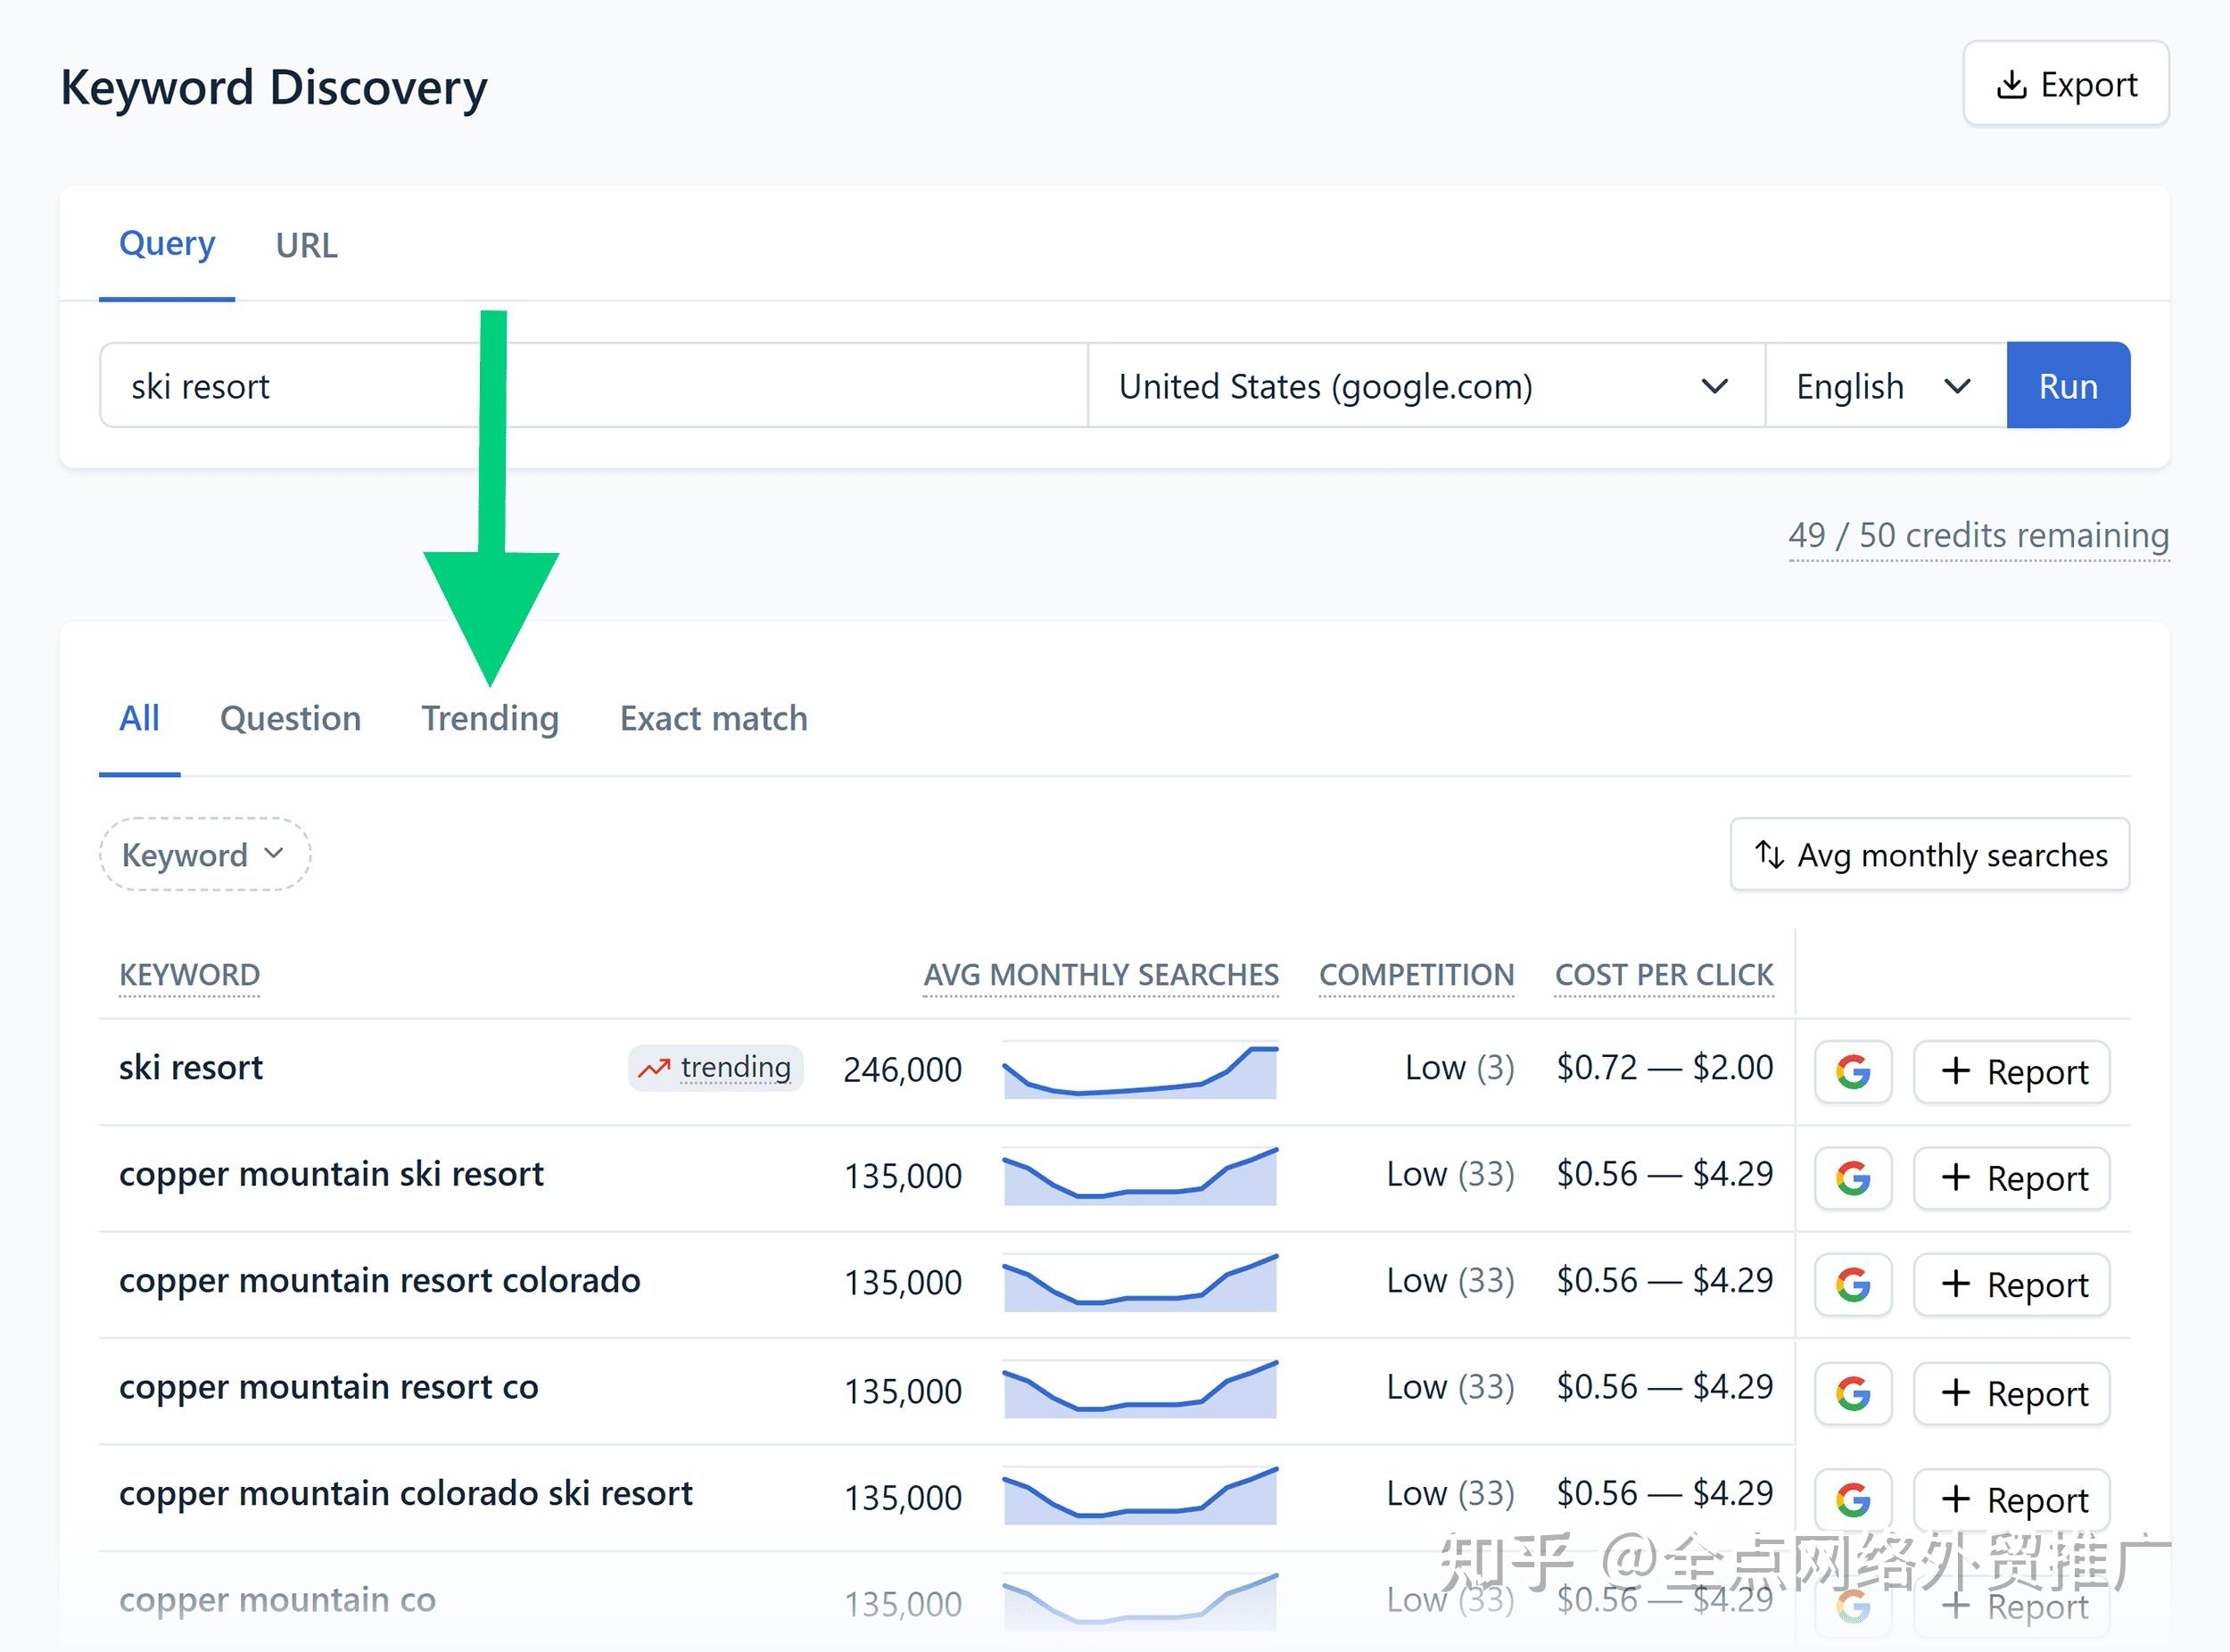Screen dimensions: 2230x1652
Task: Switch to the URL tab
Action: pos(306,245)
